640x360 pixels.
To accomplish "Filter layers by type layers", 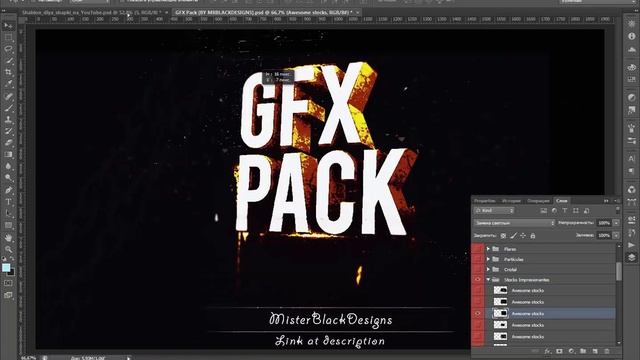I will pos(565,211).
